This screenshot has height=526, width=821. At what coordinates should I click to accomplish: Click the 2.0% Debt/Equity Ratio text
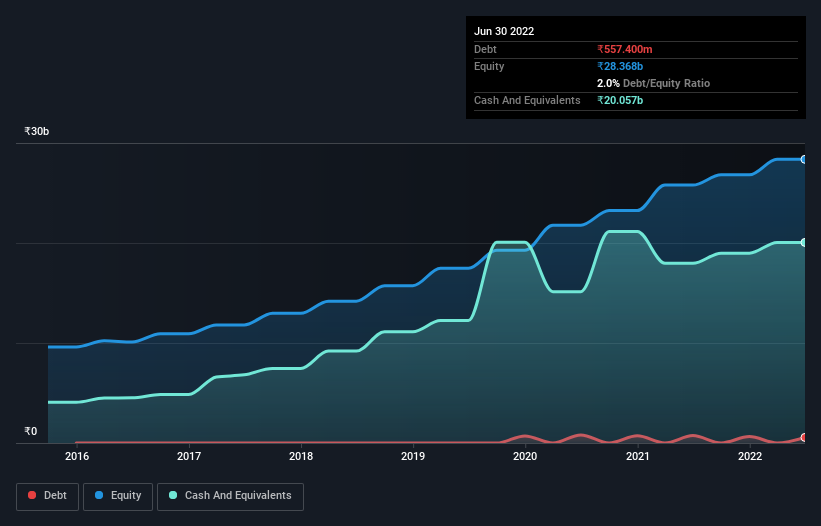point(653,83)
